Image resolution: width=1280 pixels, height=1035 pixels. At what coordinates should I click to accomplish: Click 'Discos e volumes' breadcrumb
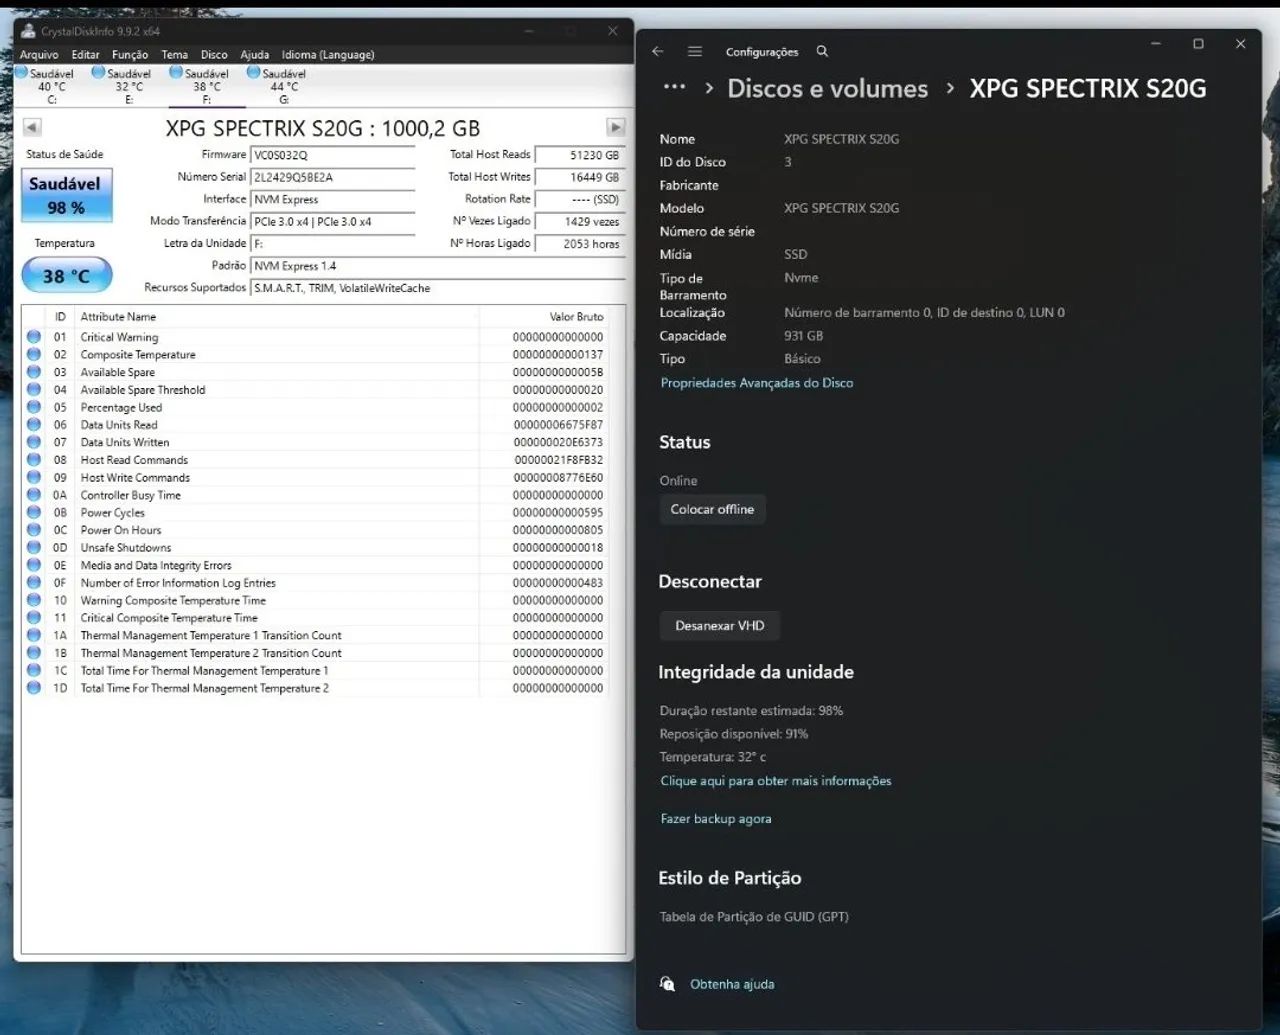828,88
